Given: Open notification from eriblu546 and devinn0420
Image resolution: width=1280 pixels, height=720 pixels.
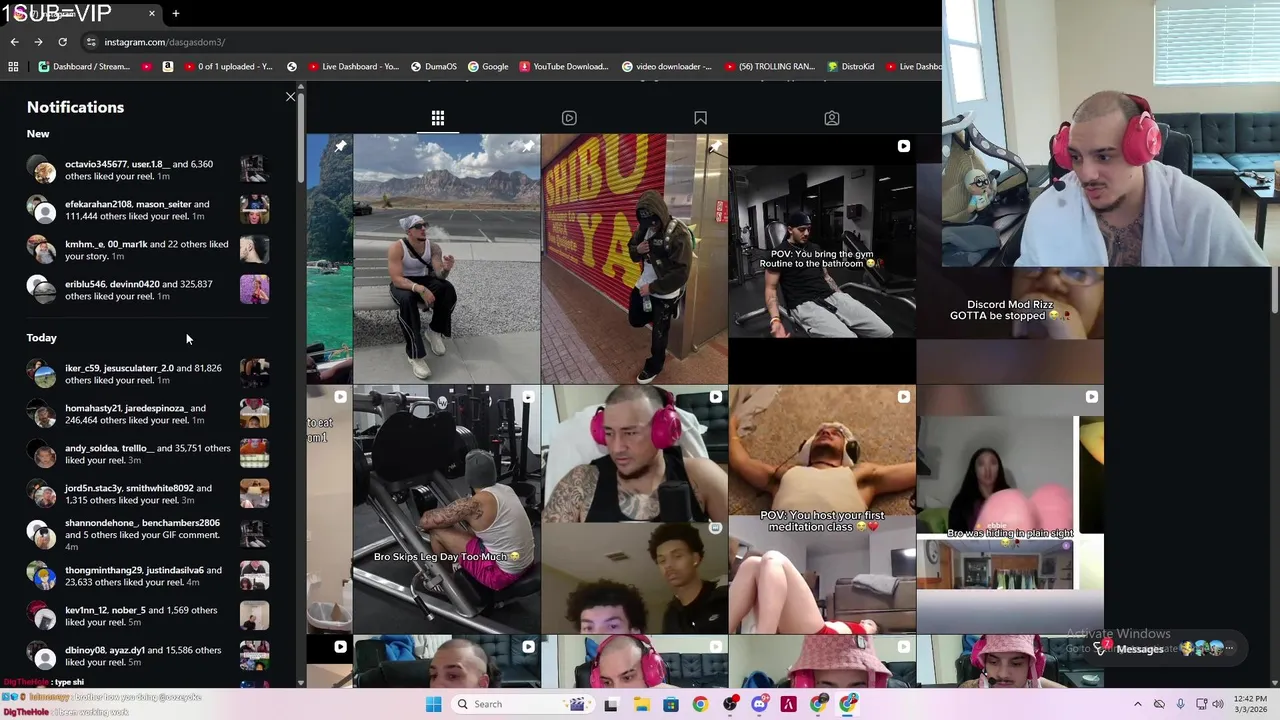Looking at the screenshot, I should 148,290.
